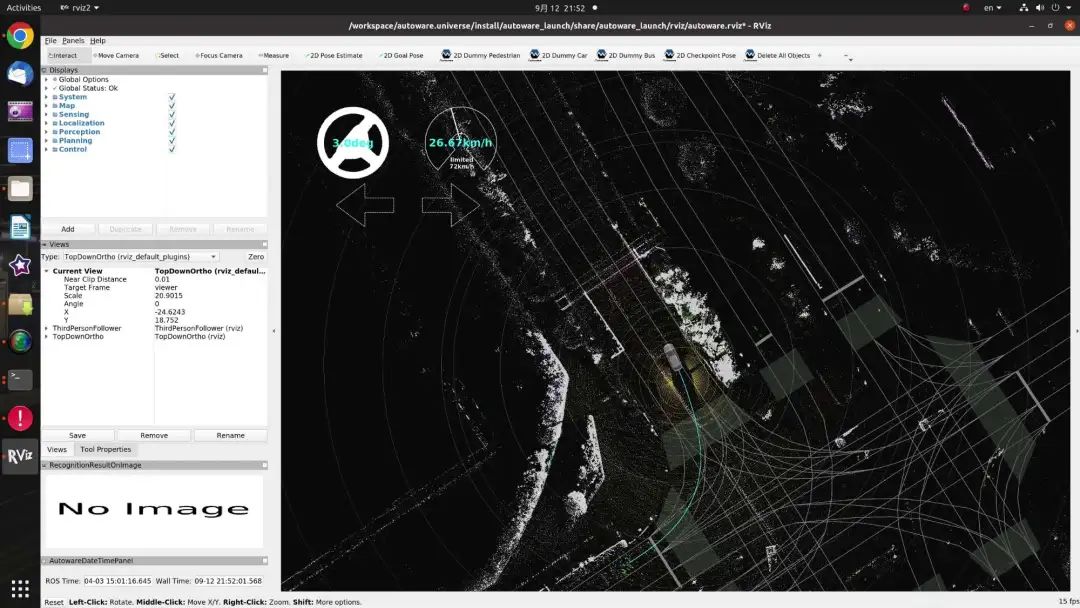Choose the 2D Pose Estimate tool
Viewport: 1080px width, 608px height.
(334, 55)
